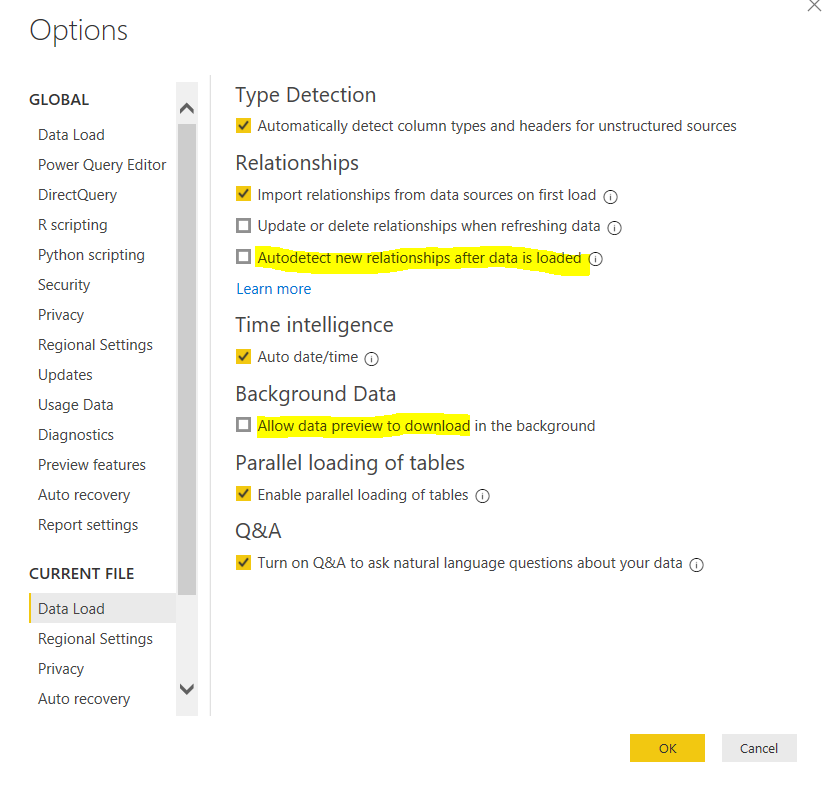Viewport: 829px width, 799px height.
Task: Click info icon next to Q&A option
Action: (x=697, y=564)
